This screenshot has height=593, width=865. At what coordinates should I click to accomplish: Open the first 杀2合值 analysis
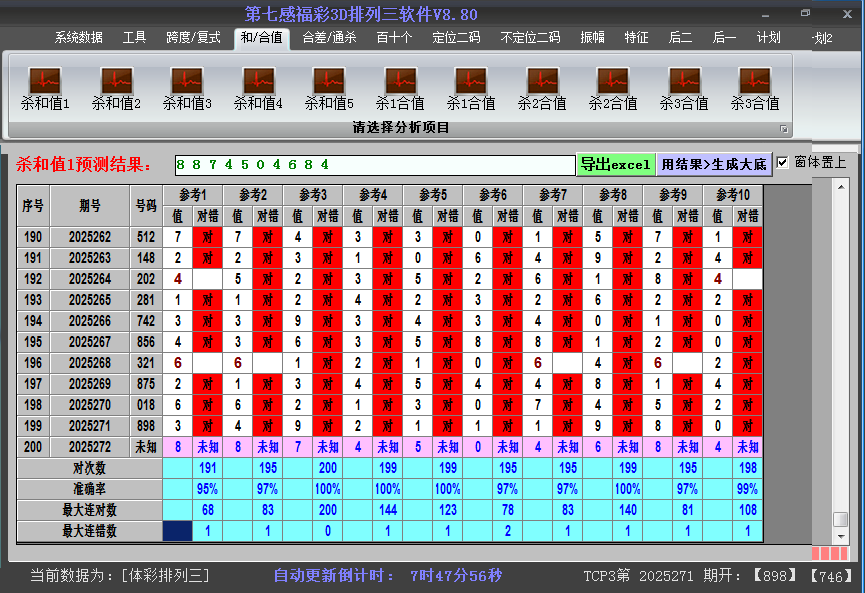click(542, 88)
